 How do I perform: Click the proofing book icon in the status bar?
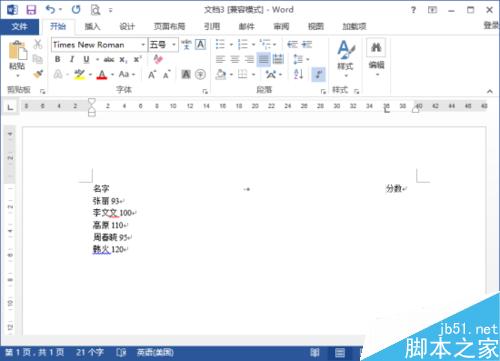click(121, 352)
